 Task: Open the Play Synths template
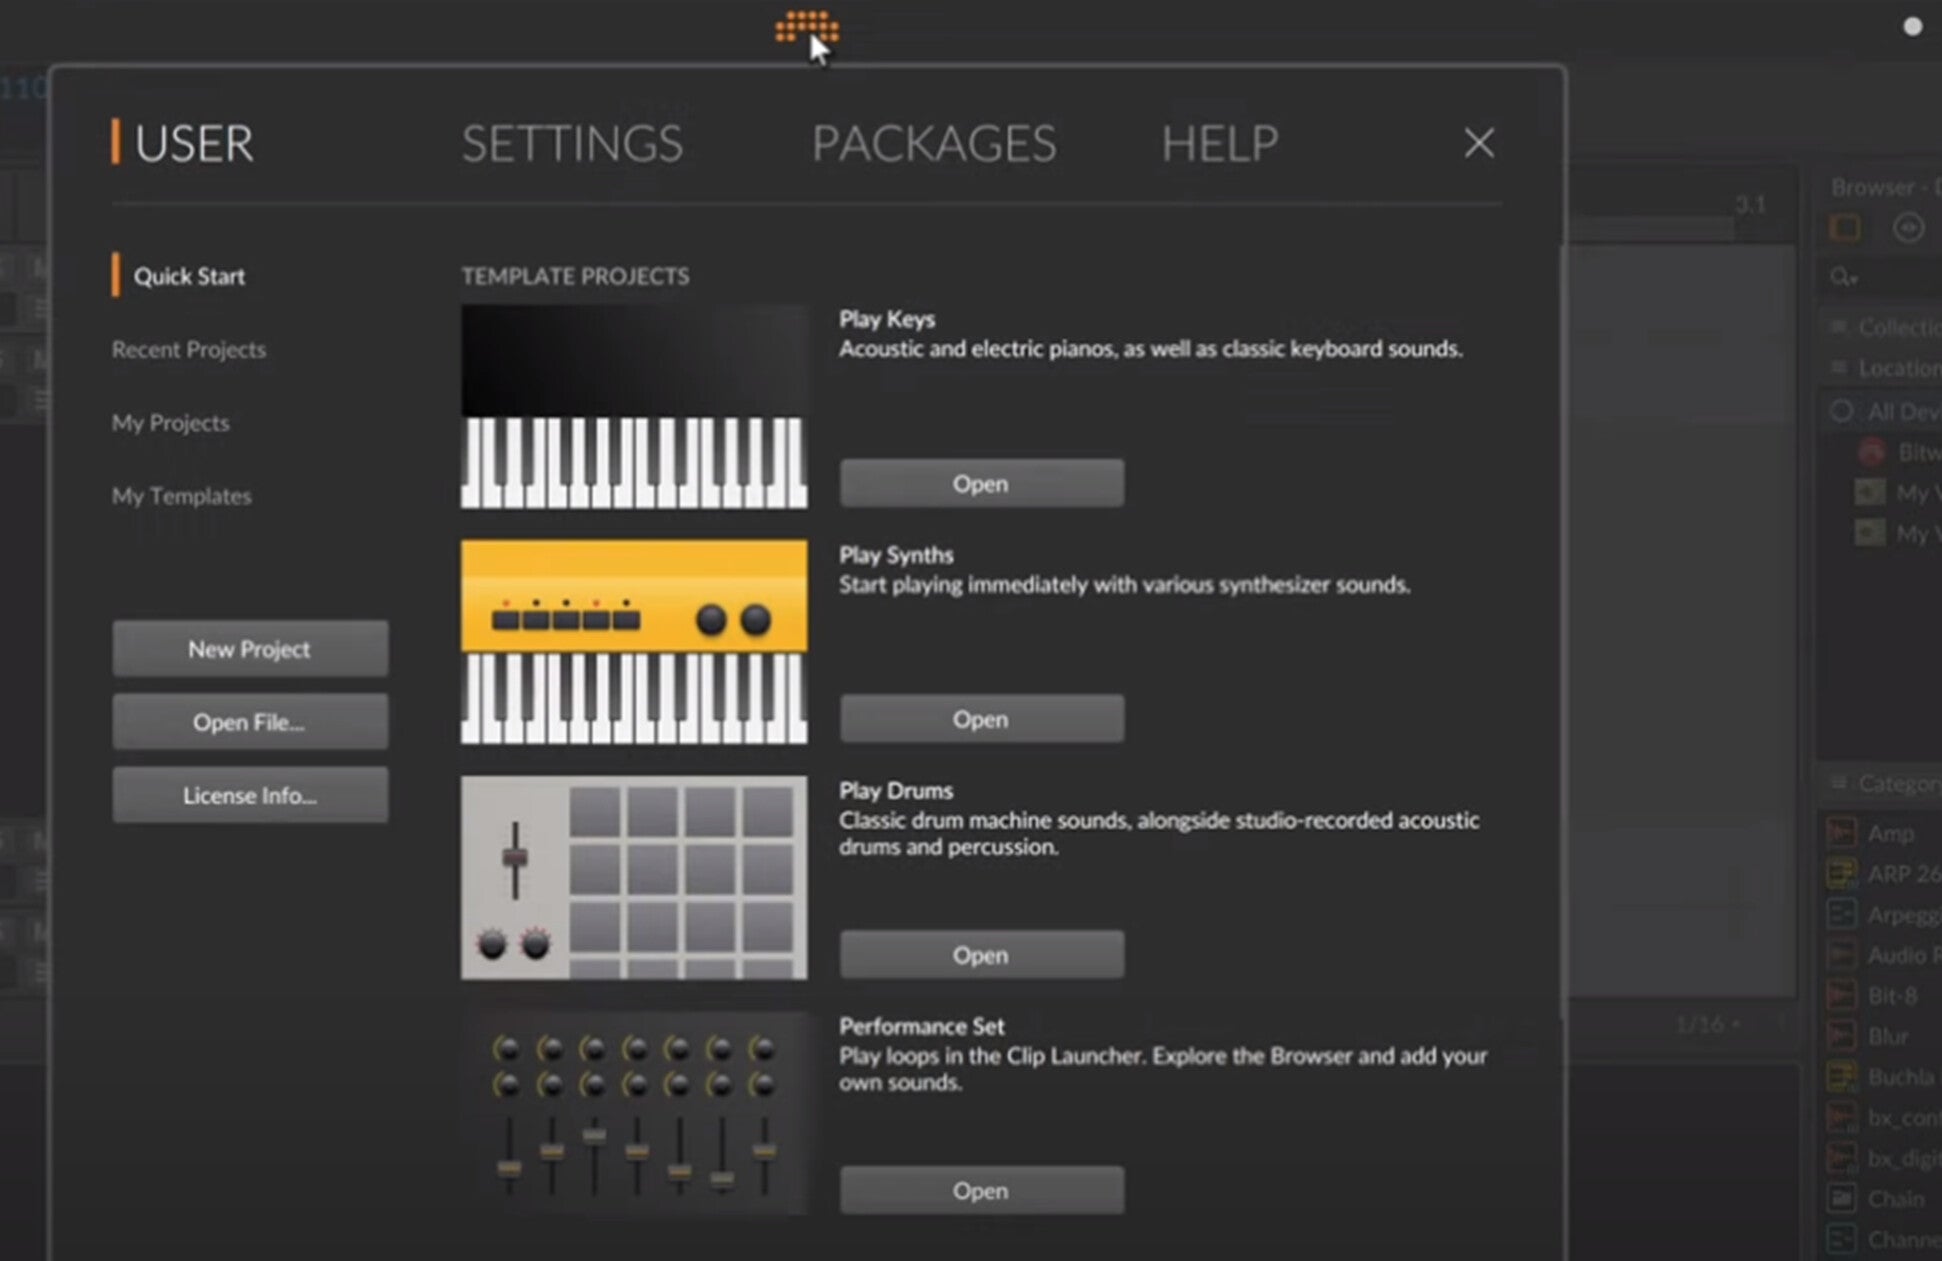point(981,719)
